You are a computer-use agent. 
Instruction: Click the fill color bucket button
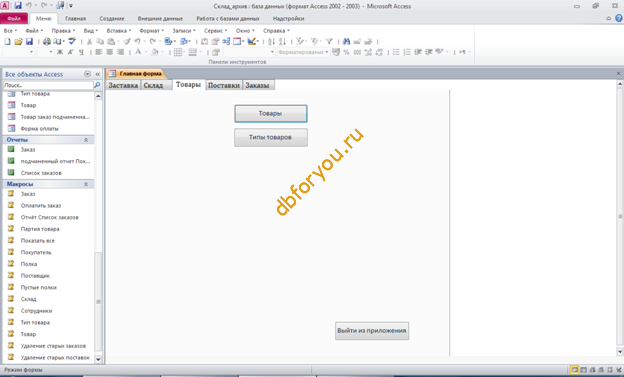[155, 52]
